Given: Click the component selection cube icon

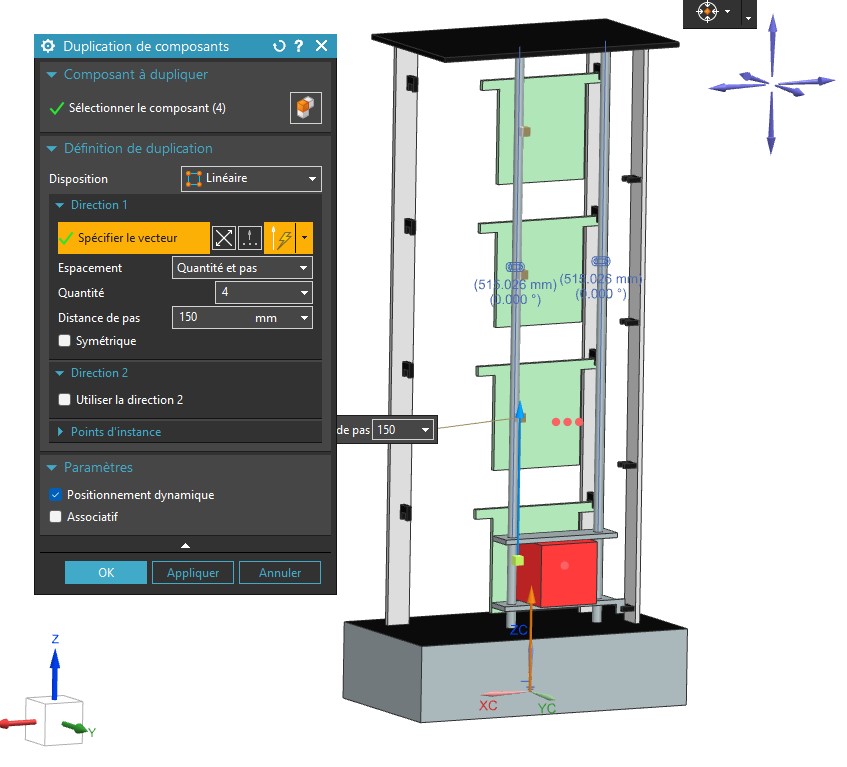Looking at the screenshot, I should 306,108.
